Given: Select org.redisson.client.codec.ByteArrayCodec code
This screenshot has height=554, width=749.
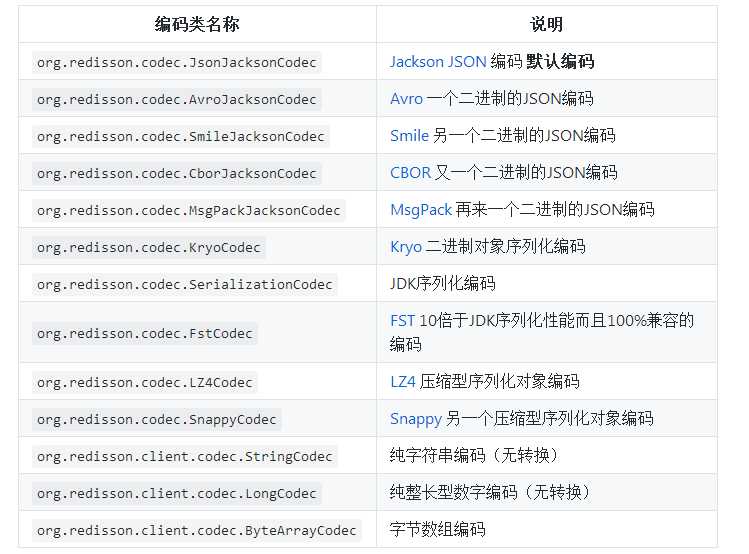Looking at the screenshot, I should click(x=197, y=531).
